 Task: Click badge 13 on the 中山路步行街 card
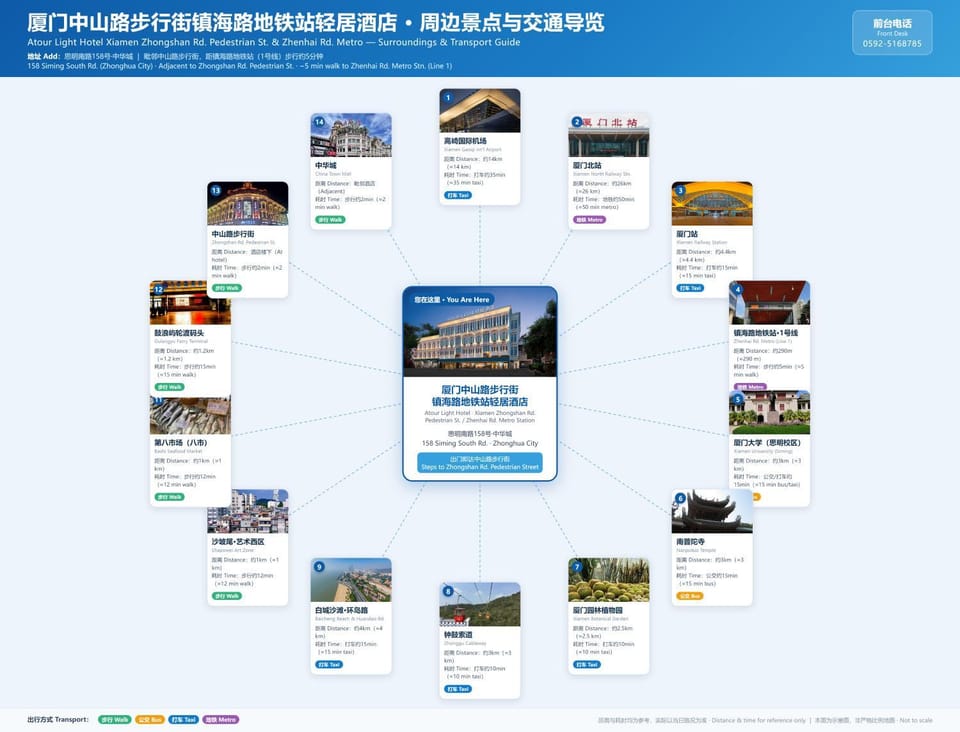[x=216, y=190]
